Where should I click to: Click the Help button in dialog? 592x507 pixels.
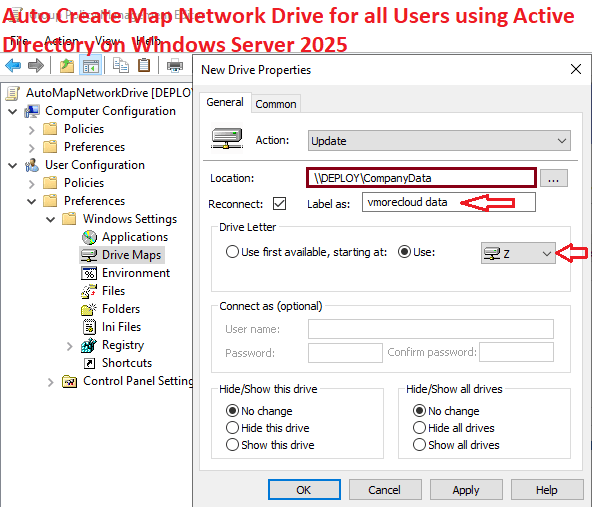tap(547, 490)
